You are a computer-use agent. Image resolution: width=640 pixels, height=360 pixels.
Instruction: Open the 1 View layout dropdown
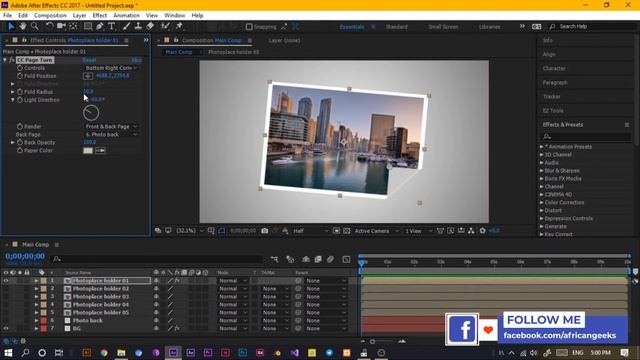pos(418,231)
